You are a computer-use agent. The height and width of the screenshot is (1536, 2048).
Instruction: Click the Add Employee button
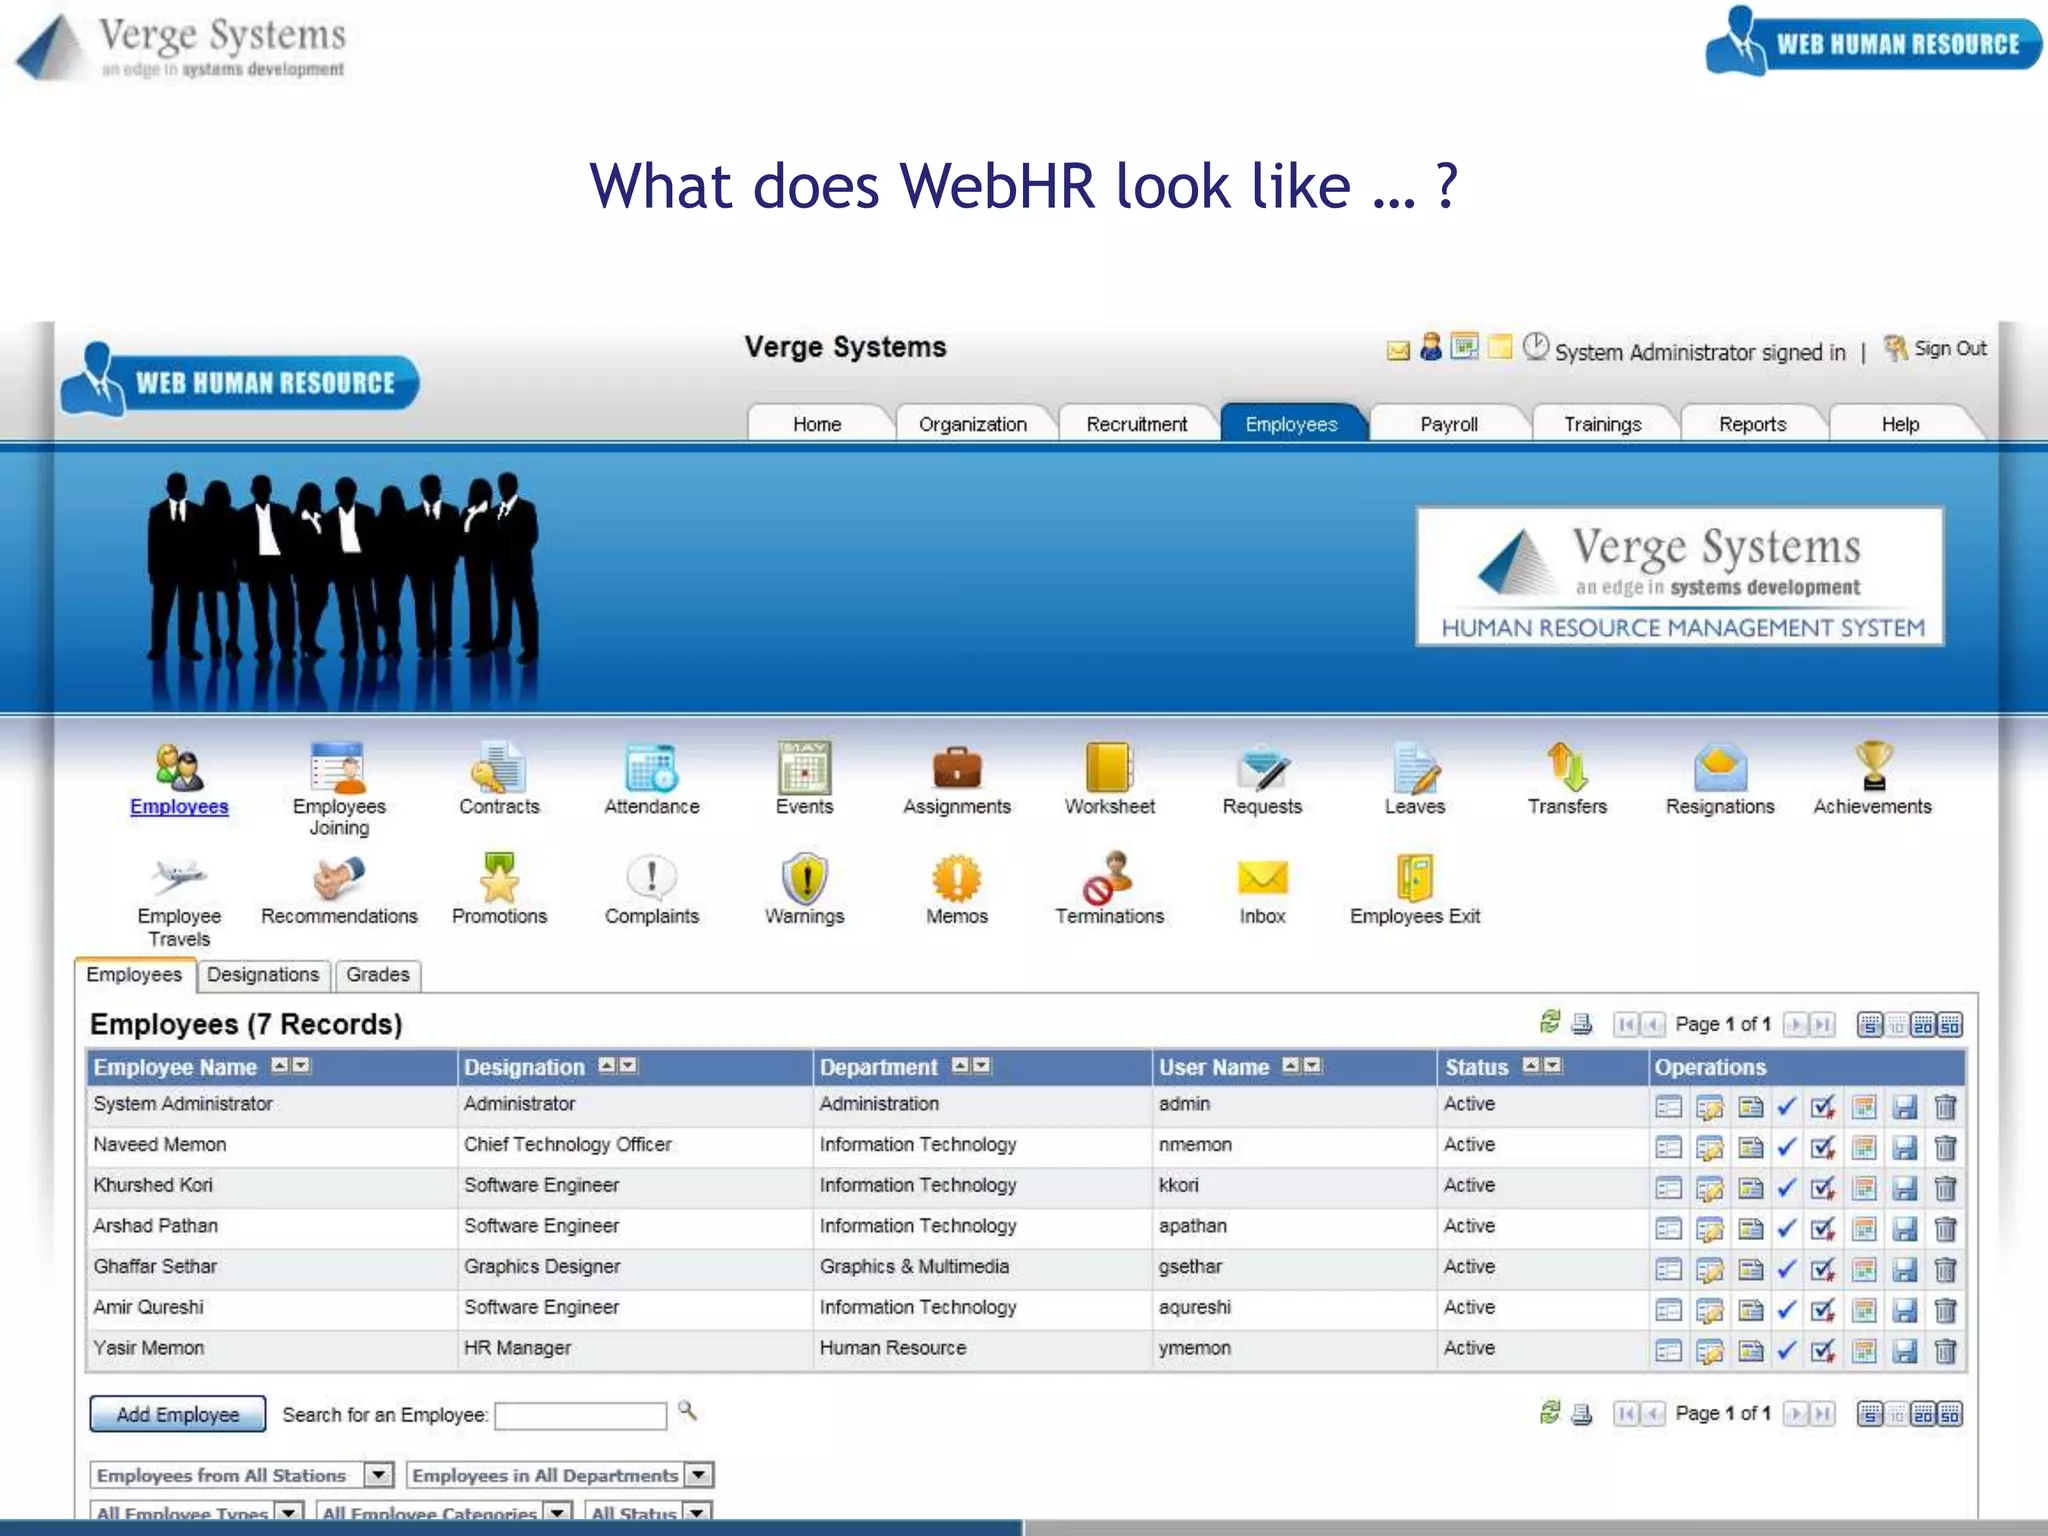tap(178, 1414)
